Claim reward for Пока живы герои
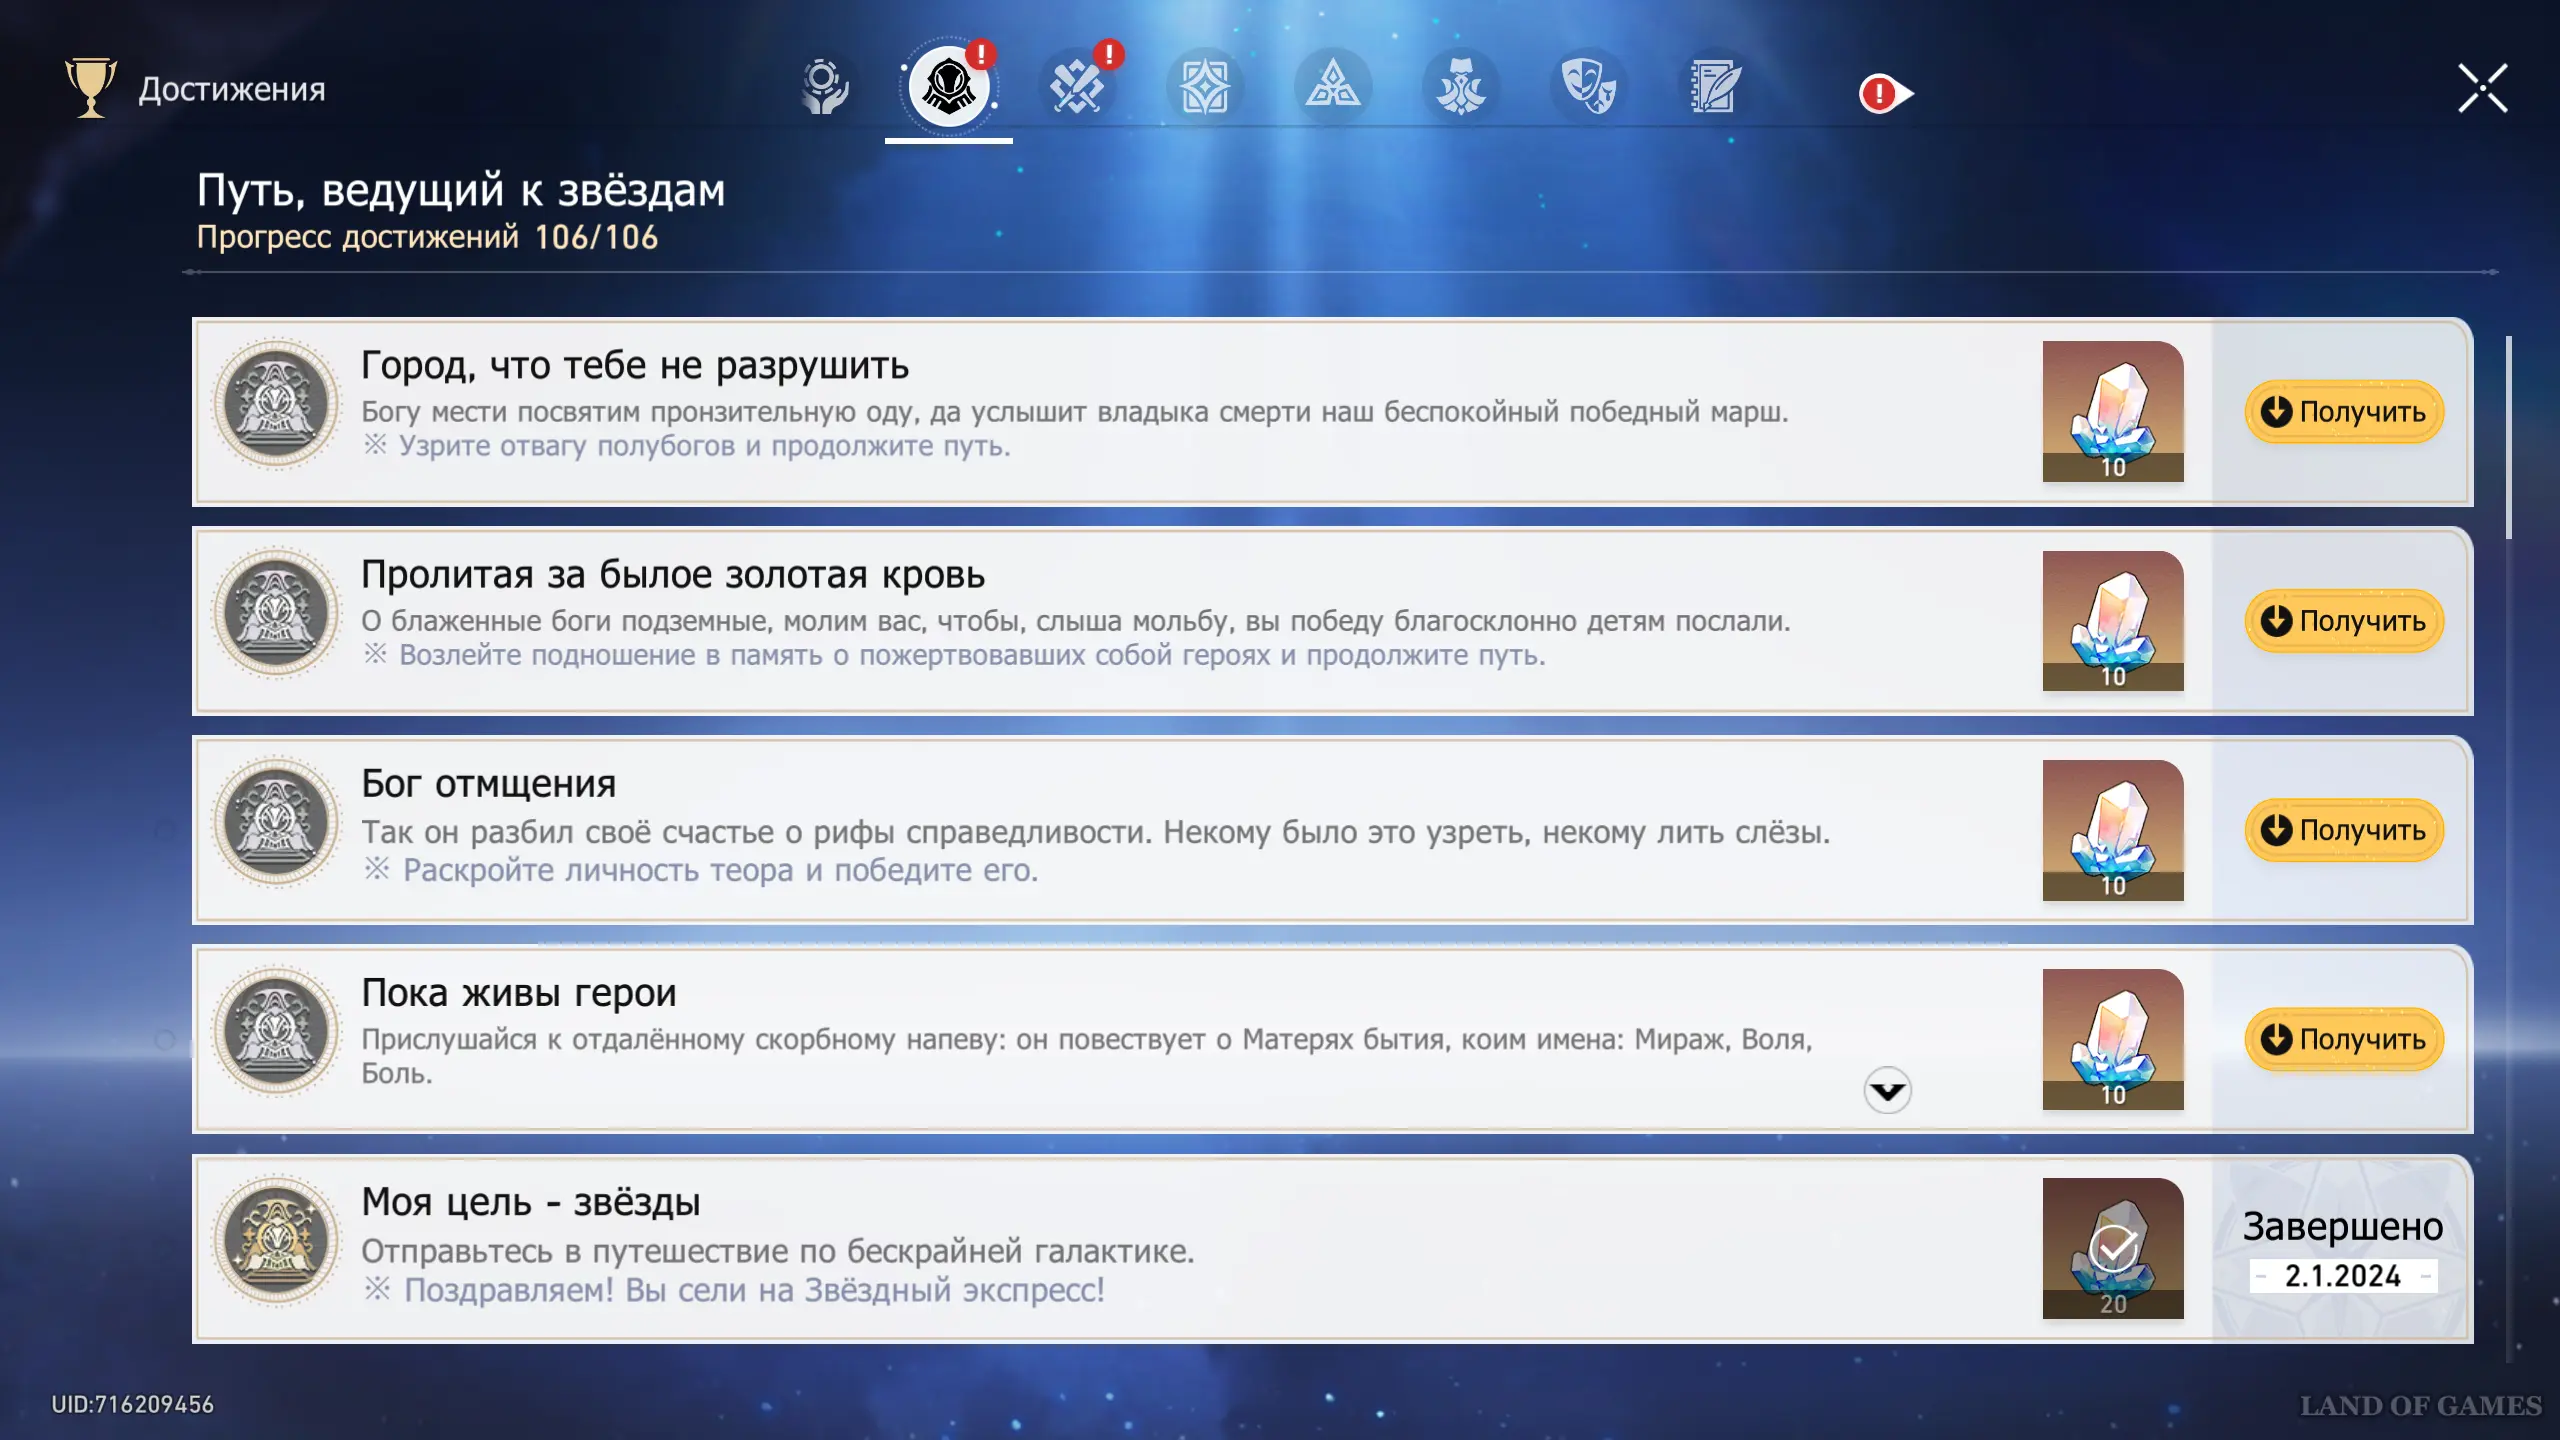Image resolution: width=2560 pixels, height=1440 pixels. [2344, 1038]
